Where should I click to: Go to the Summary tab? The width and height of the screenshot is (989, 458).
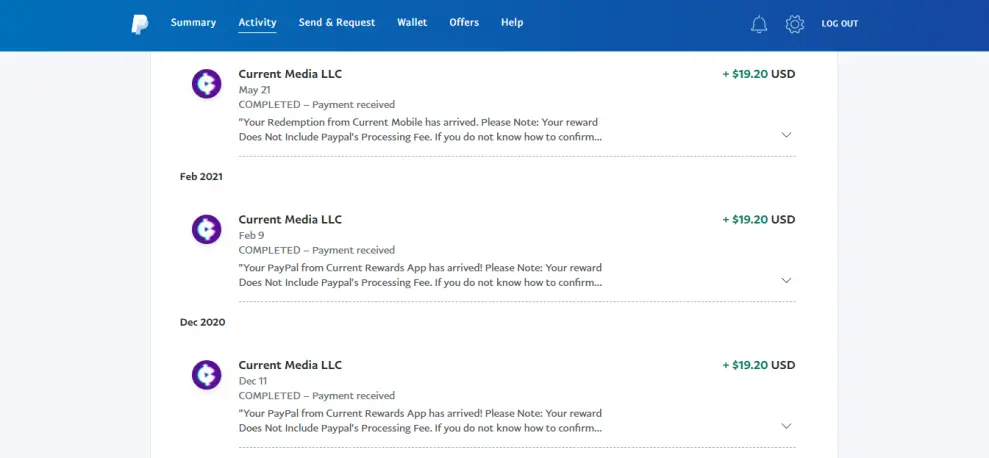click(193, 23)
